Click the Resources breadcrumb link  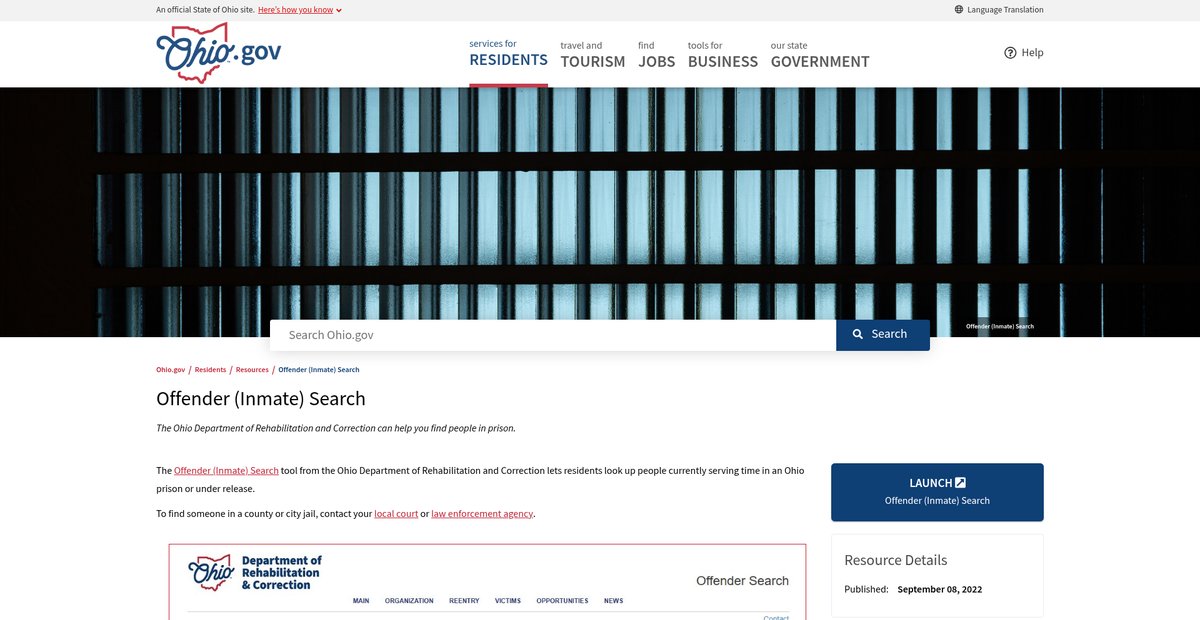coord(252,370)
